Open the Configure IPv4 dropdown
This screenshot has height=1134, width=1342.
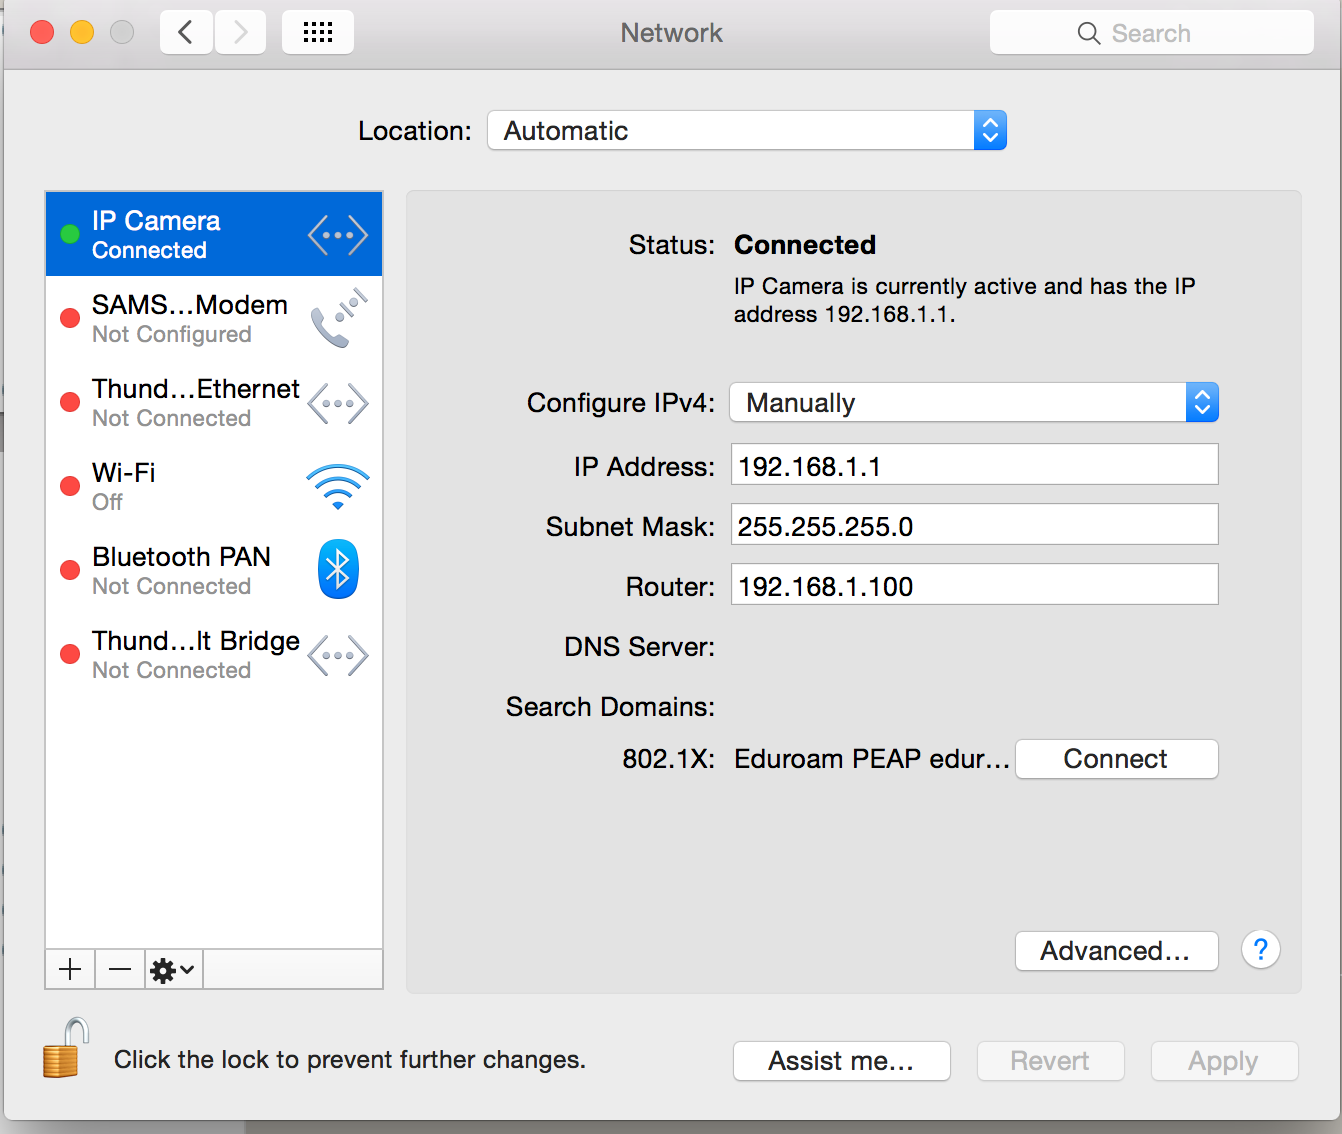click(x=973, y=403)
